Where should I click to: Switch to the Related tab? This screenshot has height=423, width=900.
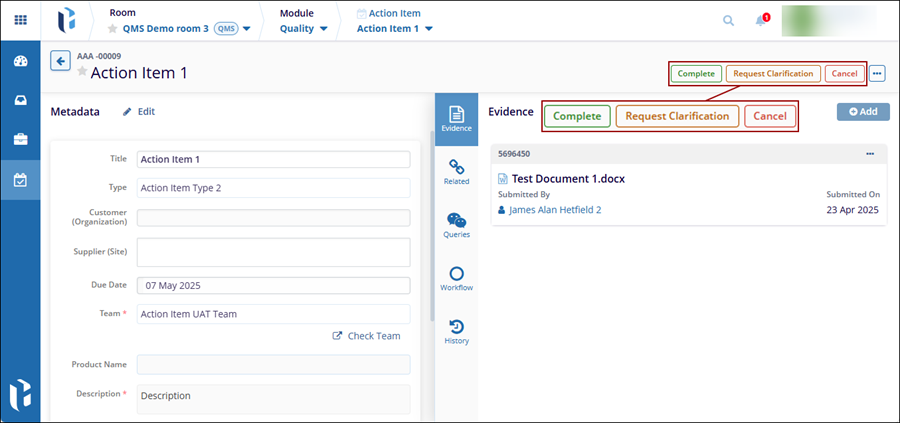point(456,171)
